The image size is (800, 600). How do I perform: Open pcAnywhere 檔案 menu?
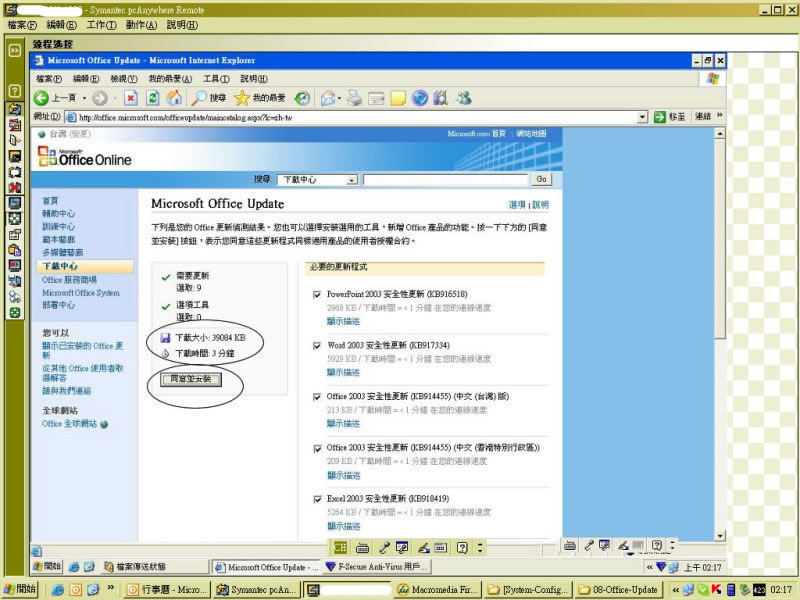click(22, 24)
